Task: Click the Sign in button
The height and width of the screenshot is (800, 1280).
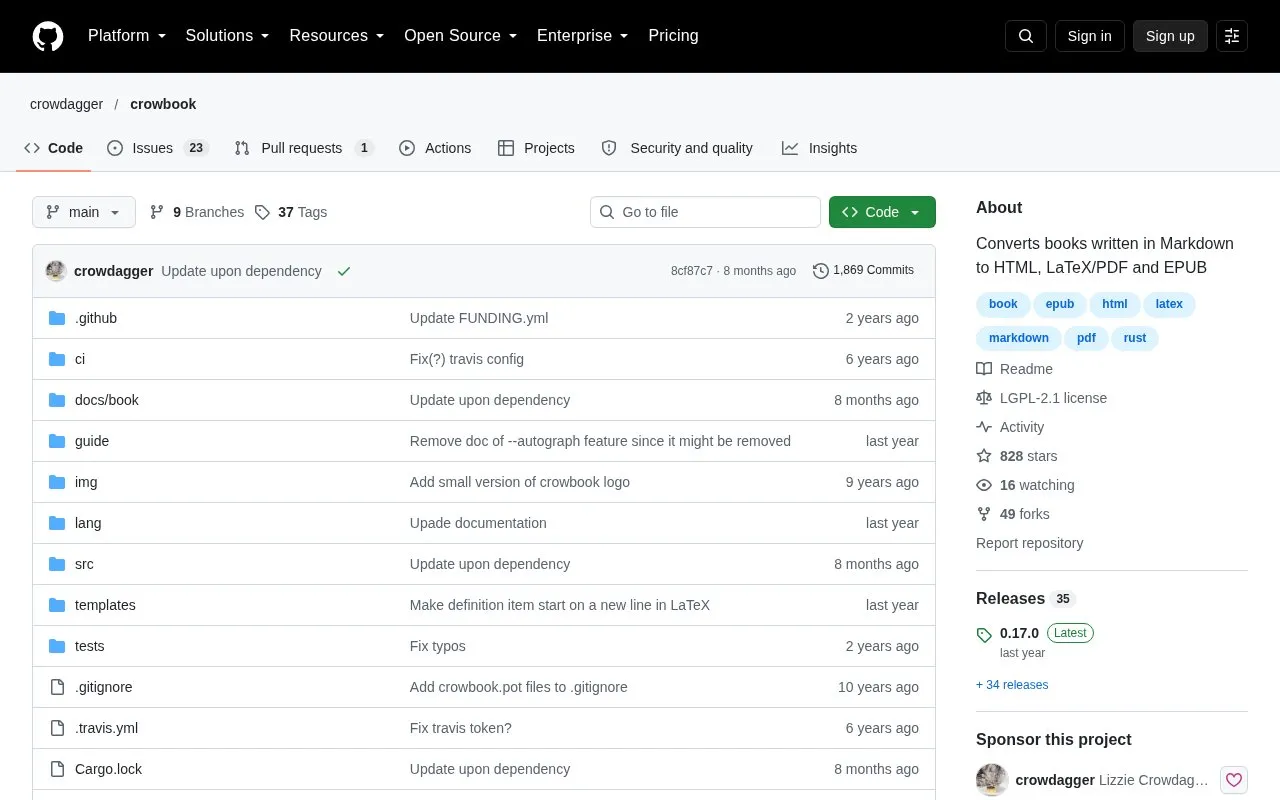Action: [1089, 36]
